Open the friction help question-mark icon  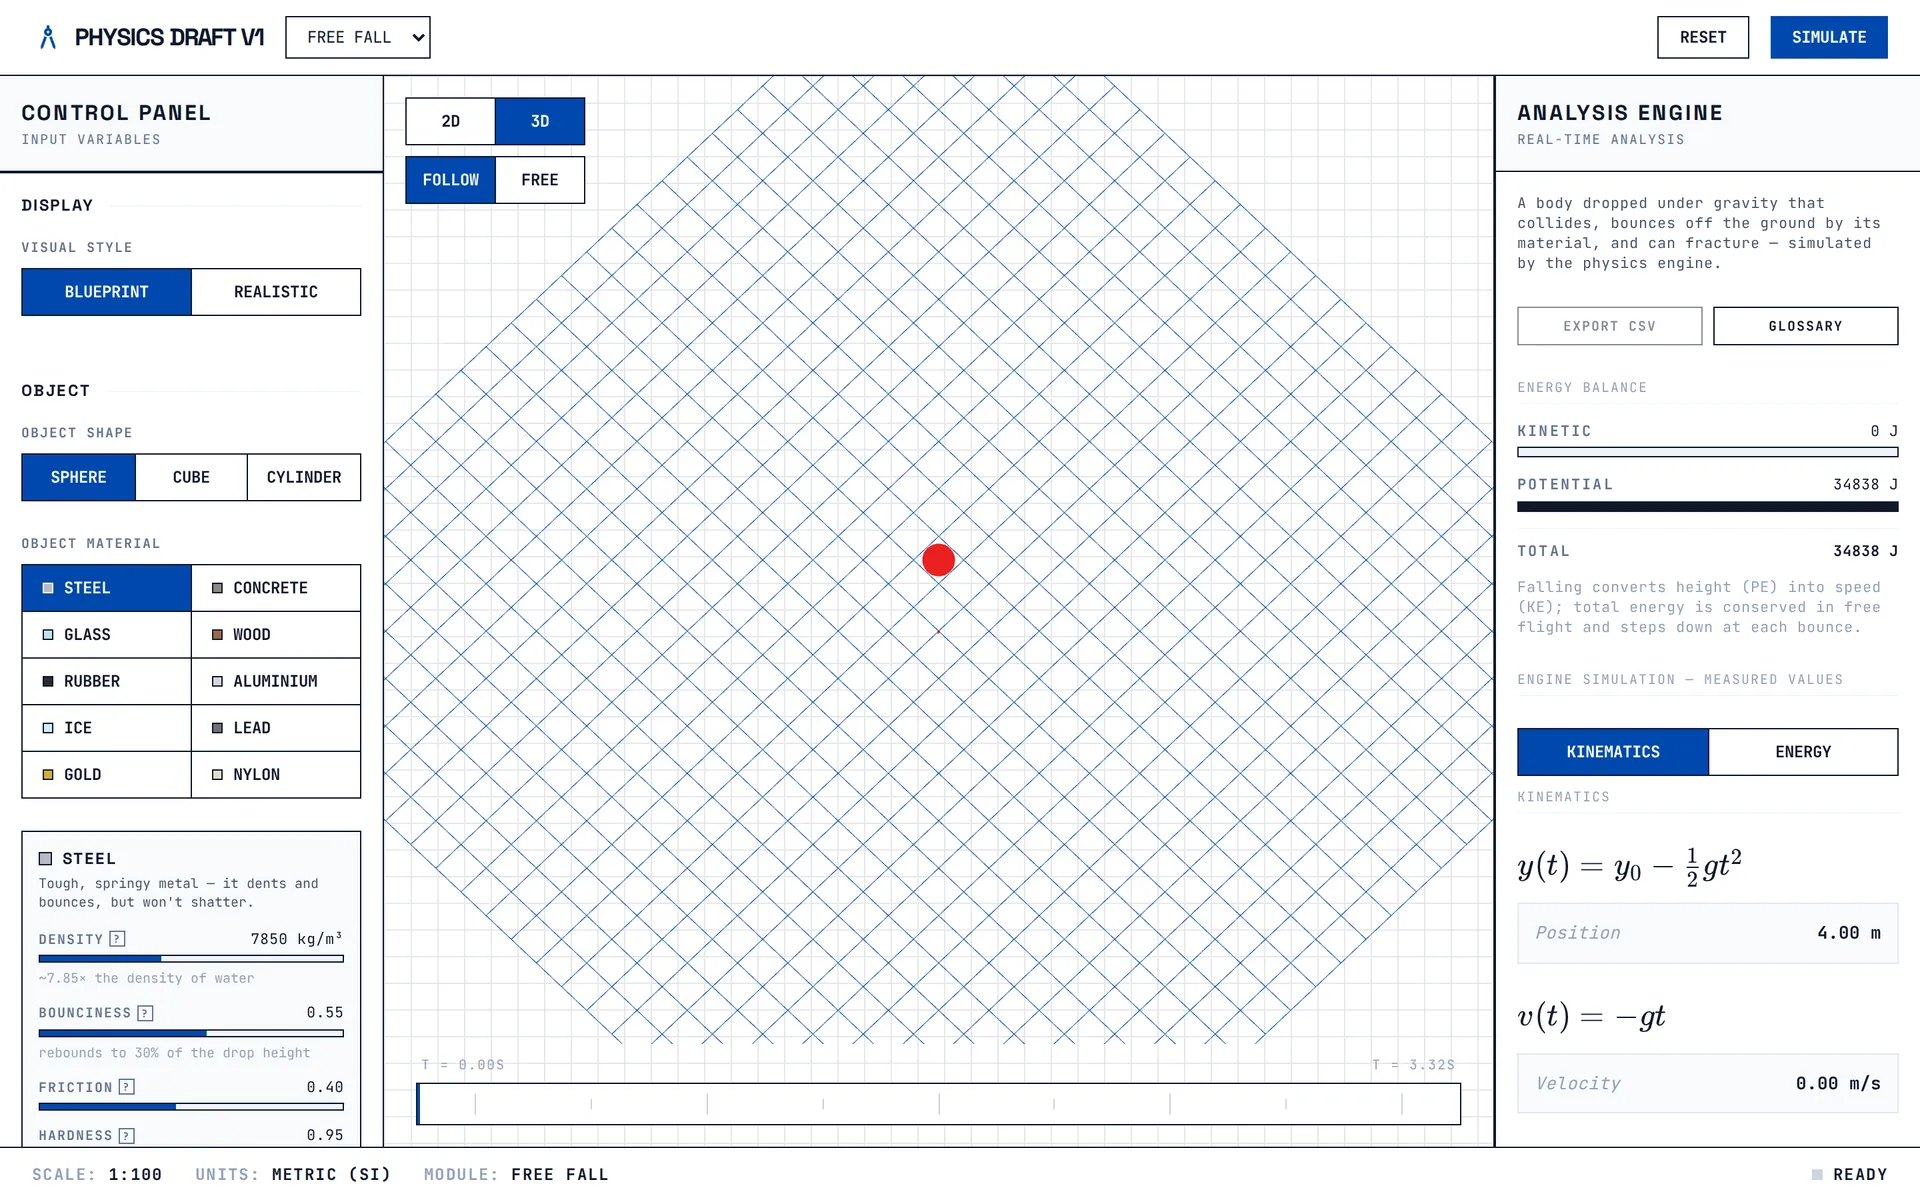[126, 1087]
